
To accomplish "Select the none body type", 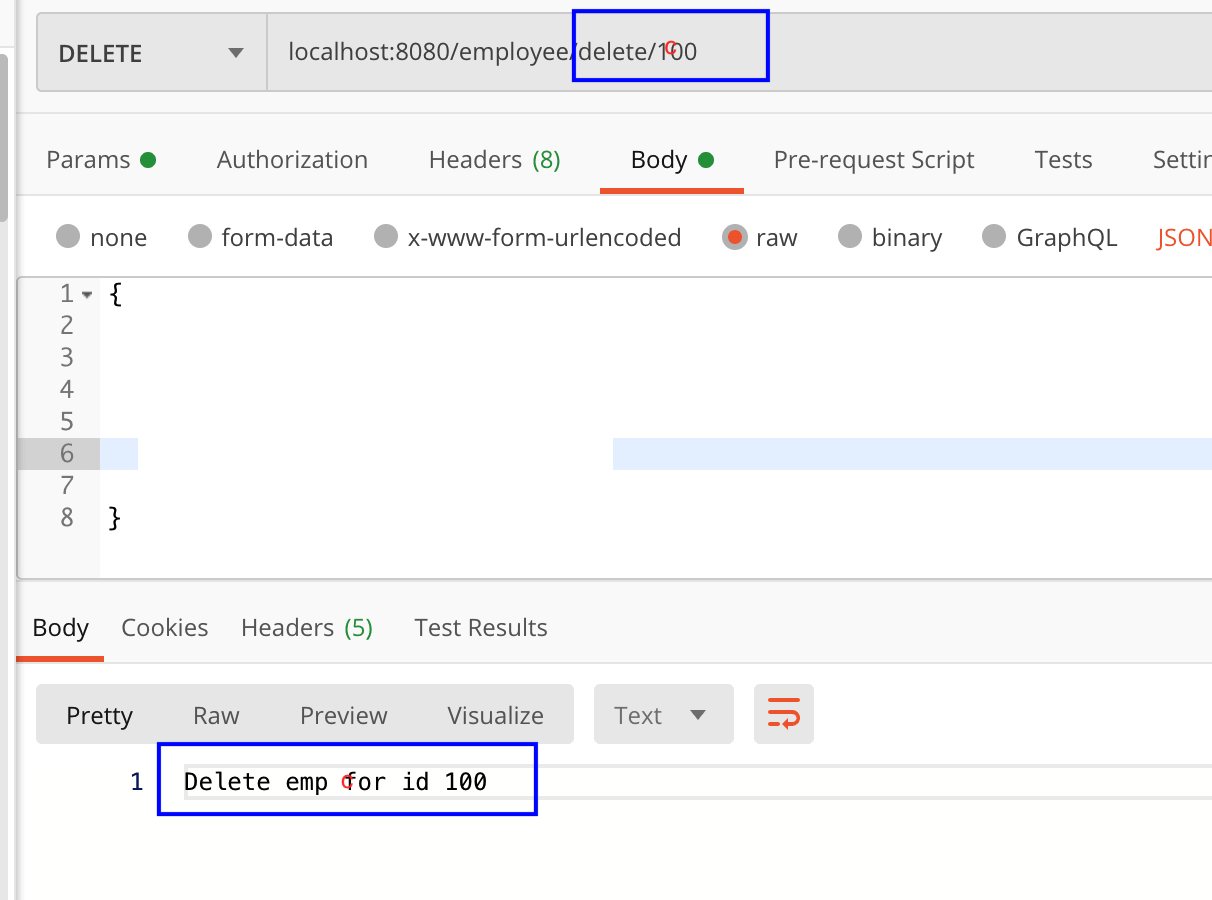I will [x=101, y=237].
